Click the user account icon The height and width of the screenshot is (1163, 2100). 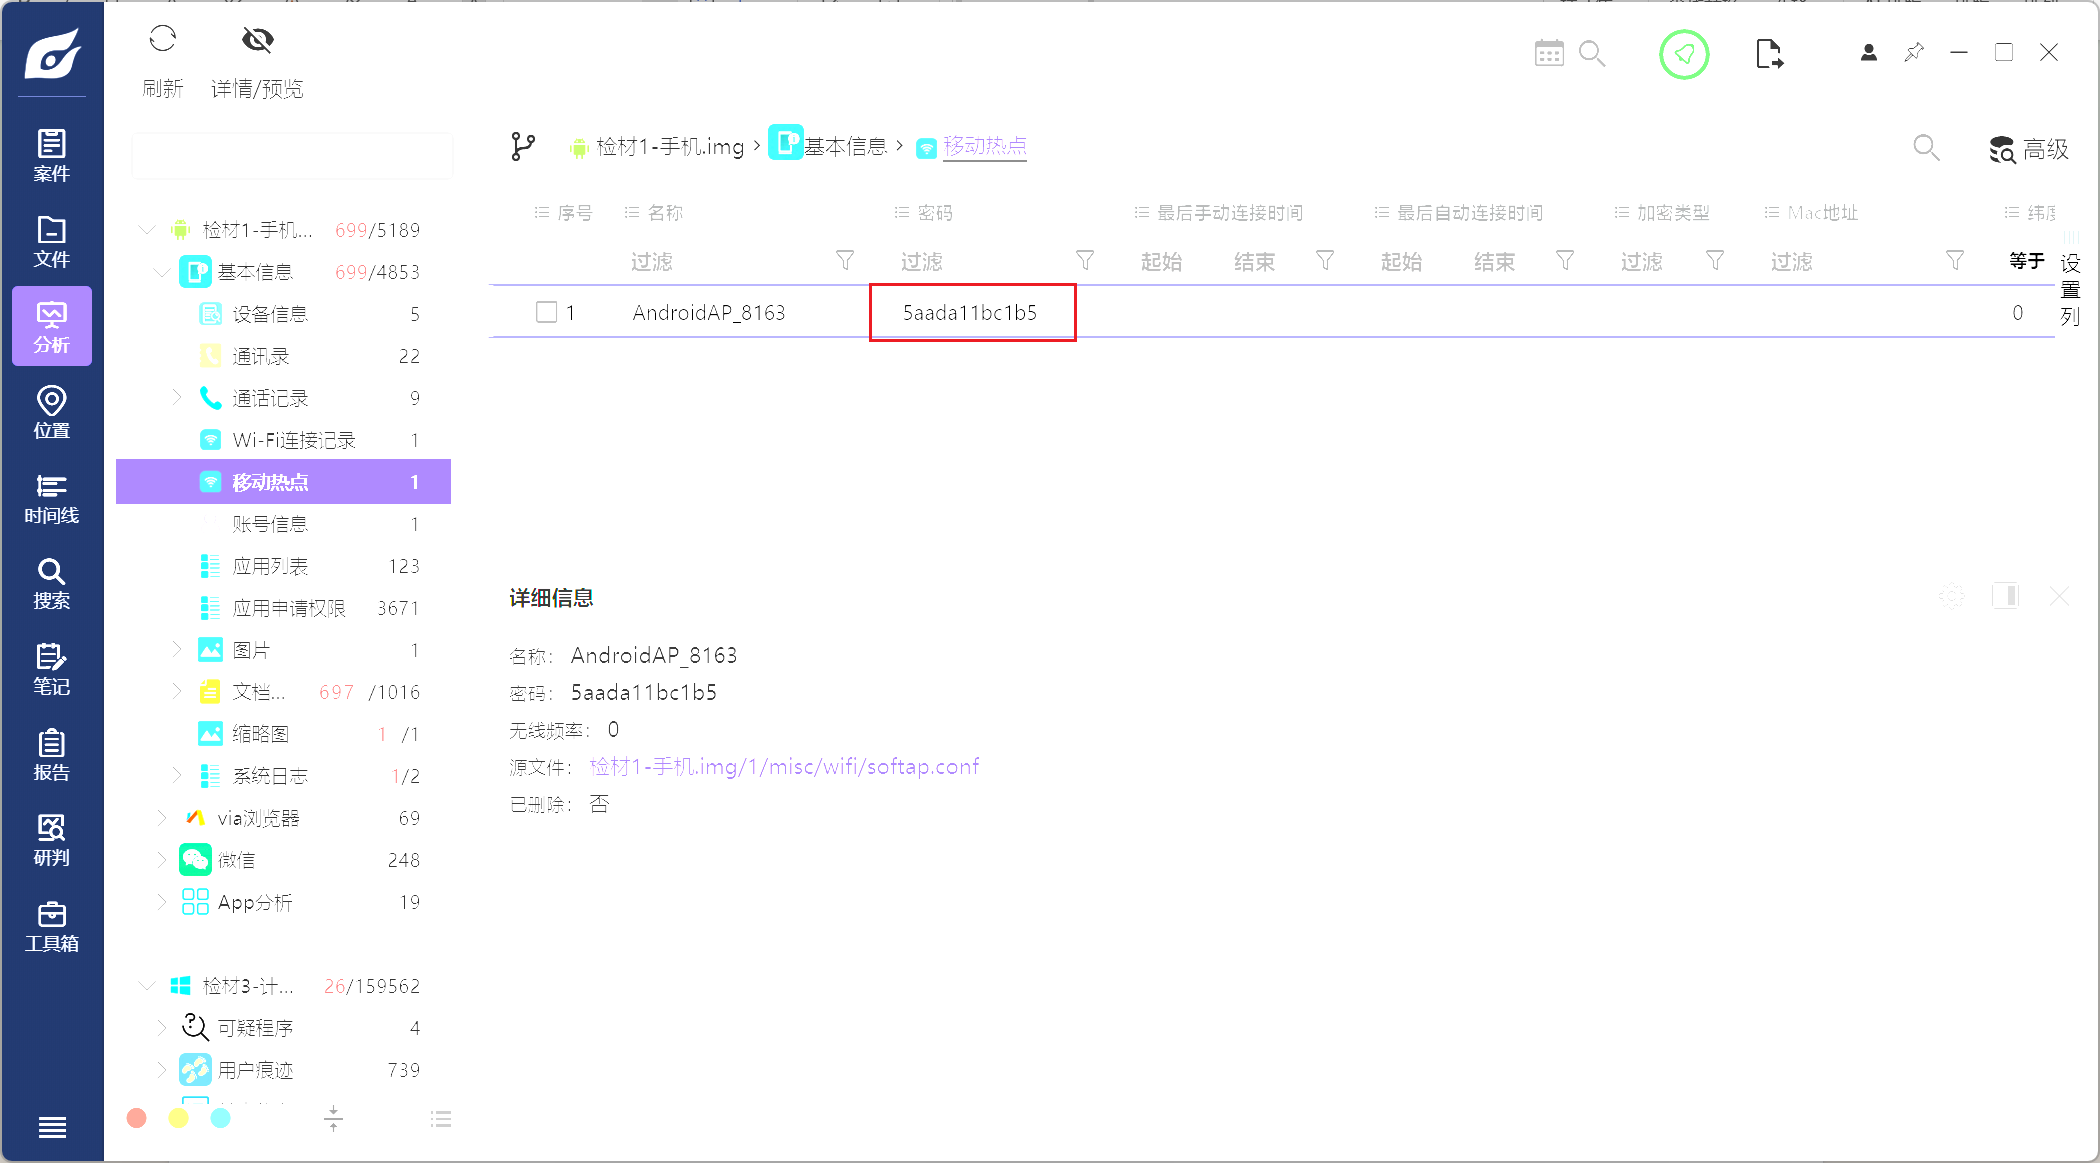pos(1868,53)
